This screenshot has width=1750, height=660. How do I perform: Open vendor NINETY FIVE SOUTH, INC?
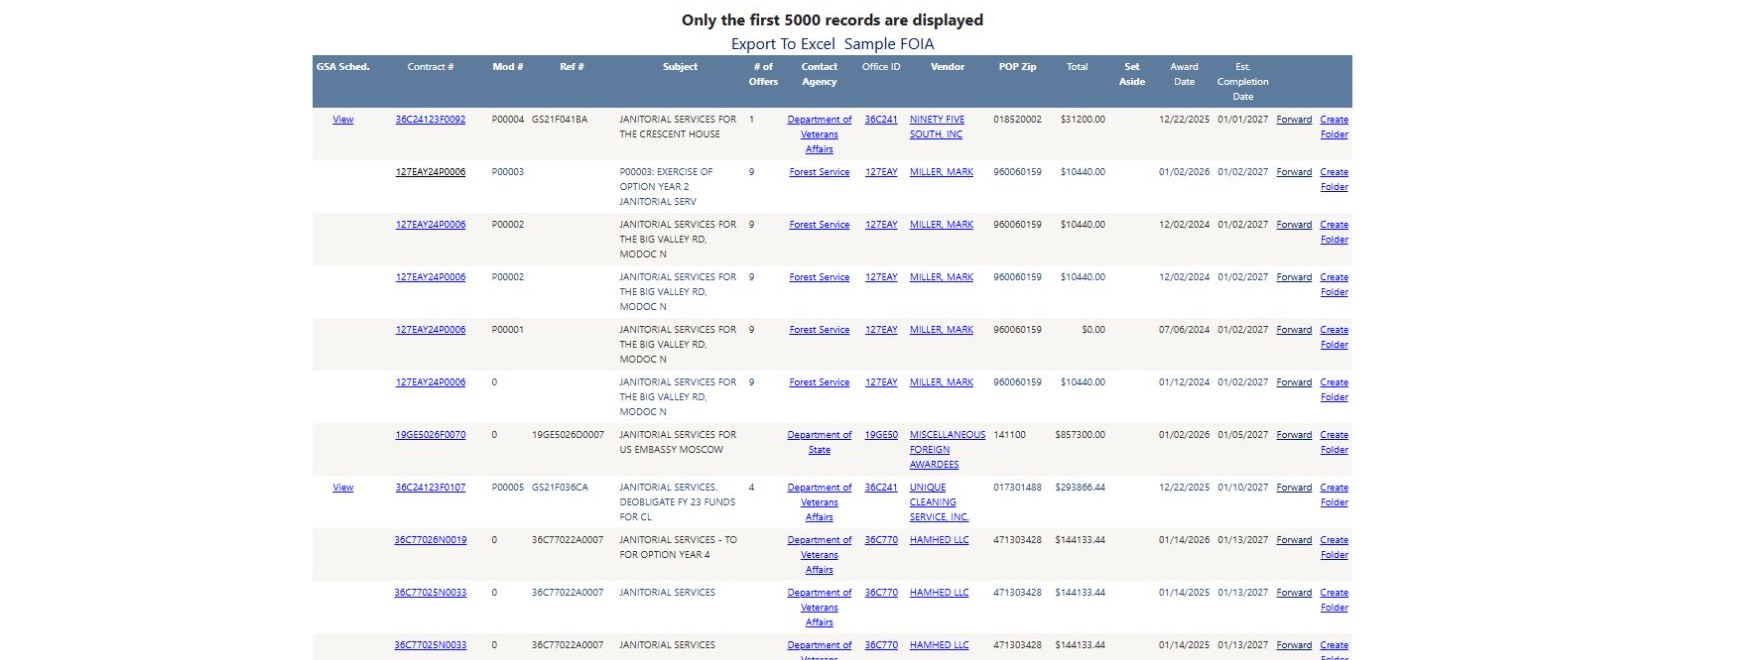point(937,127)
